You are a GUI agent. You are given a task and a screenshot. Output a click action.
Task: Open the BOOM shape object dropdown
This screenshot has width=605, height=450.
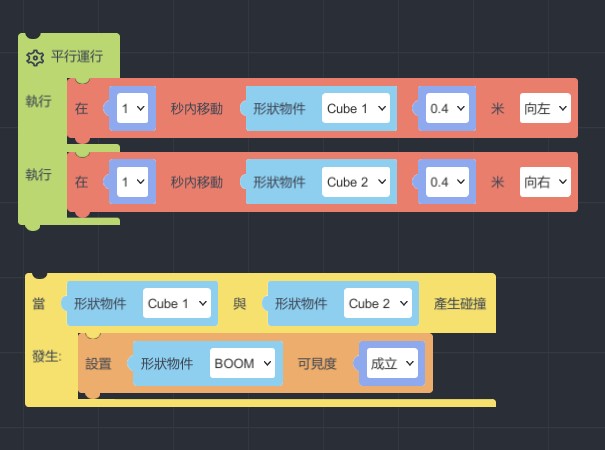pos(242,364)
